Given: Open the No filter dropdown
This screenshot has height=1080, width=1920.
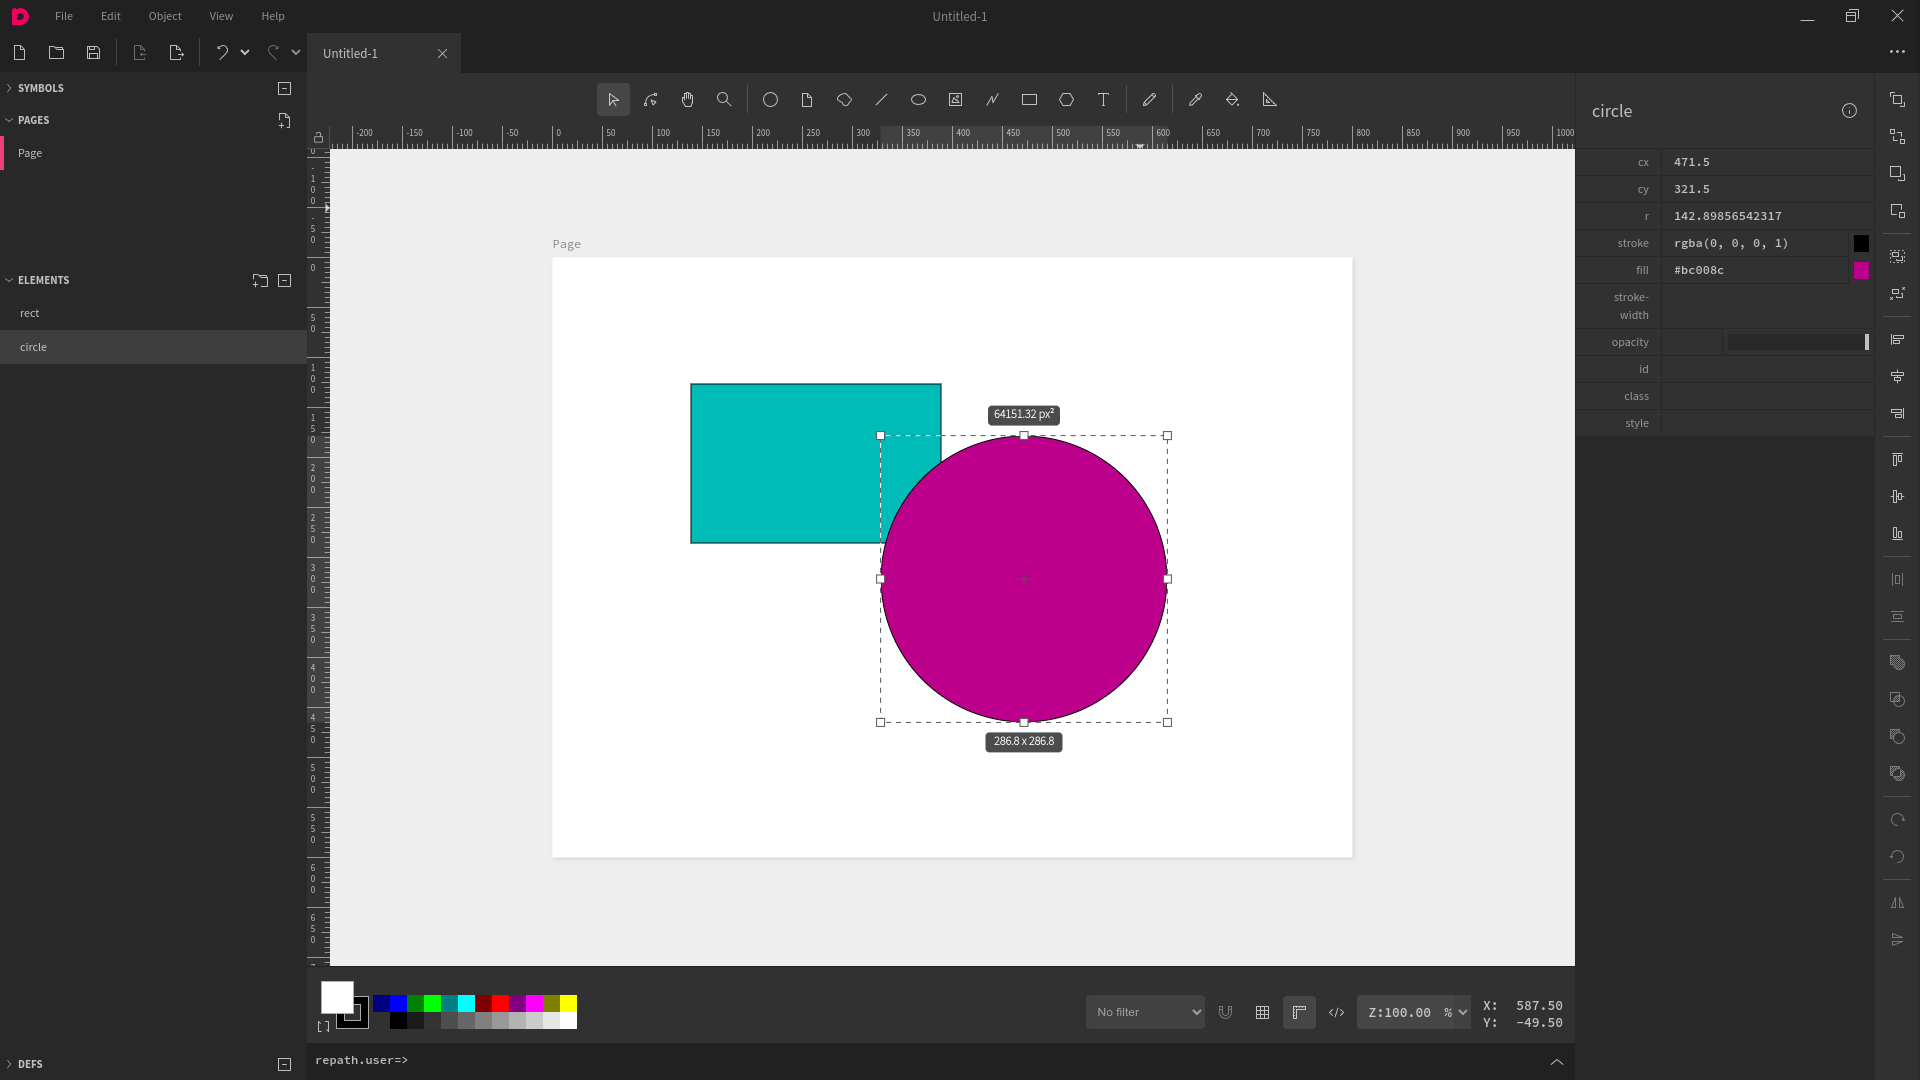Looking at the screenshot, I should [1145, 1012].
